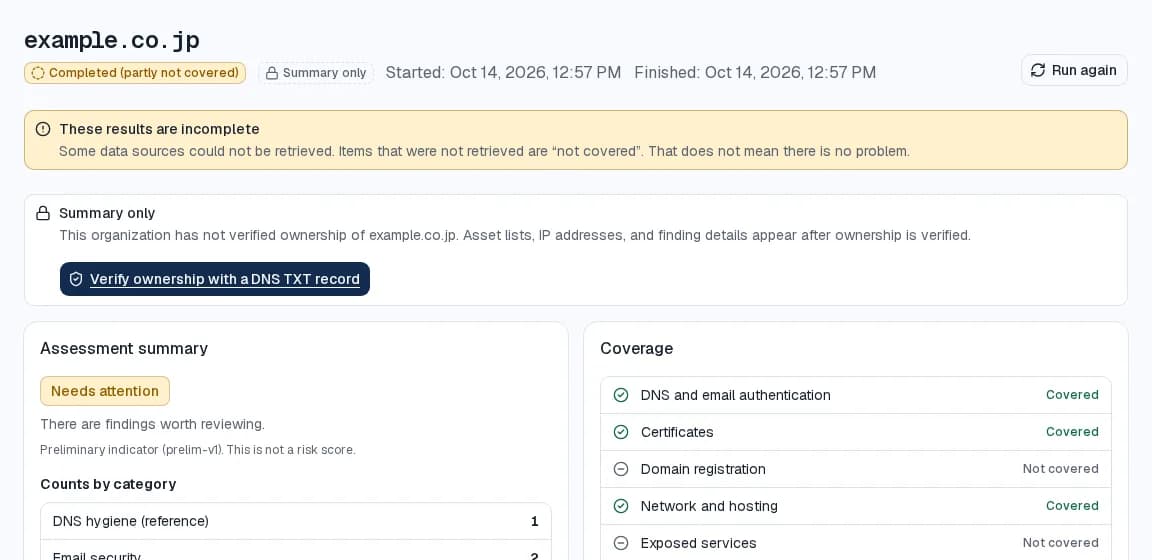Click the Covered status of DNS and email authentication
Viewport: 1152px width, 560px height.
coord(1072,395)
